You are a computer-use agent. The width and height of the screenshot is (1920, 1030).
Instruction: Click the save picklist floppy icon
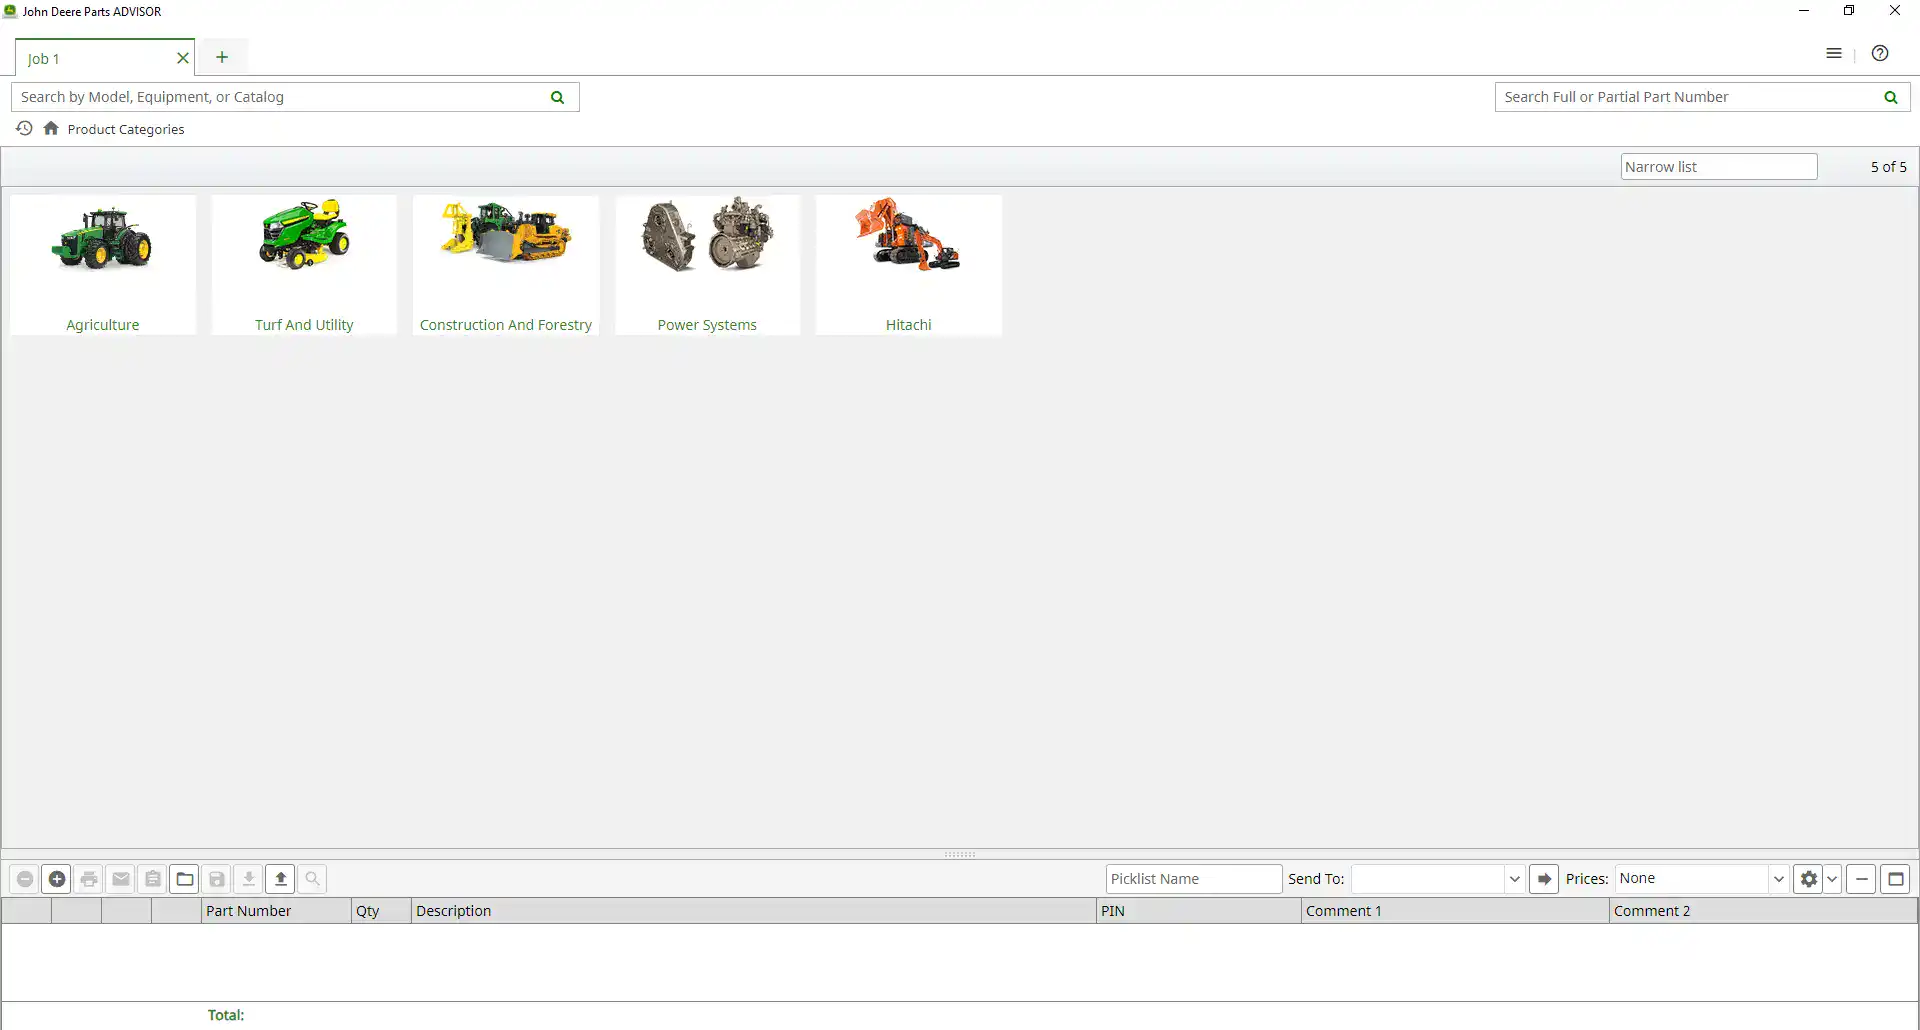click(217, 879)
